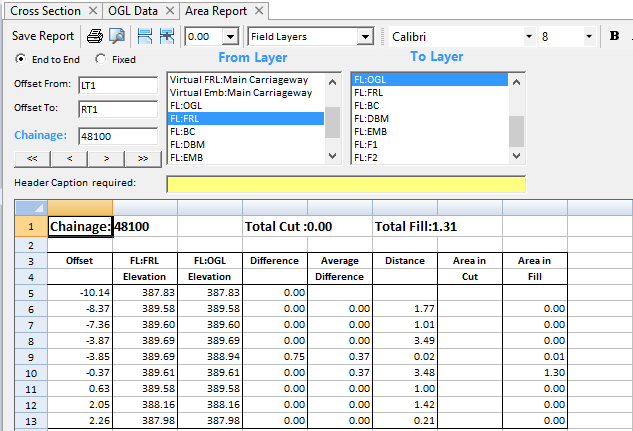Expand the Field Layers dropdown

point(365,36)
